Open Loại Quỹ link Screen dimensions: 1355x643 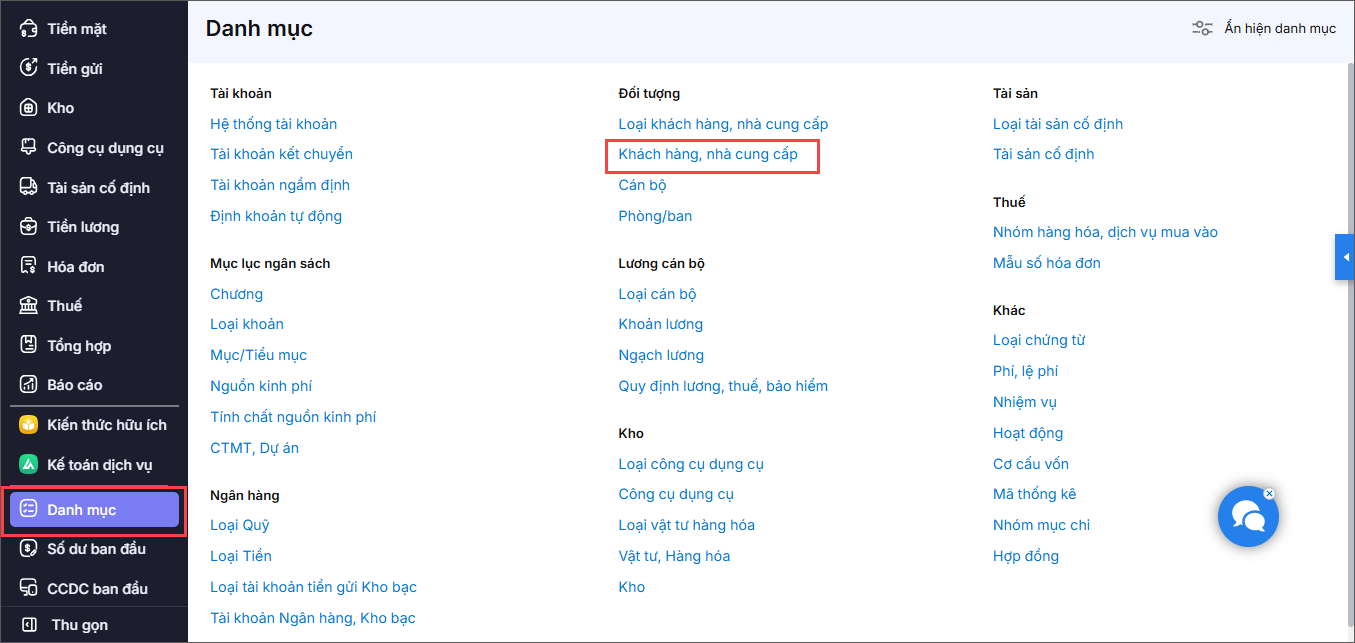[x=240, y=525]
